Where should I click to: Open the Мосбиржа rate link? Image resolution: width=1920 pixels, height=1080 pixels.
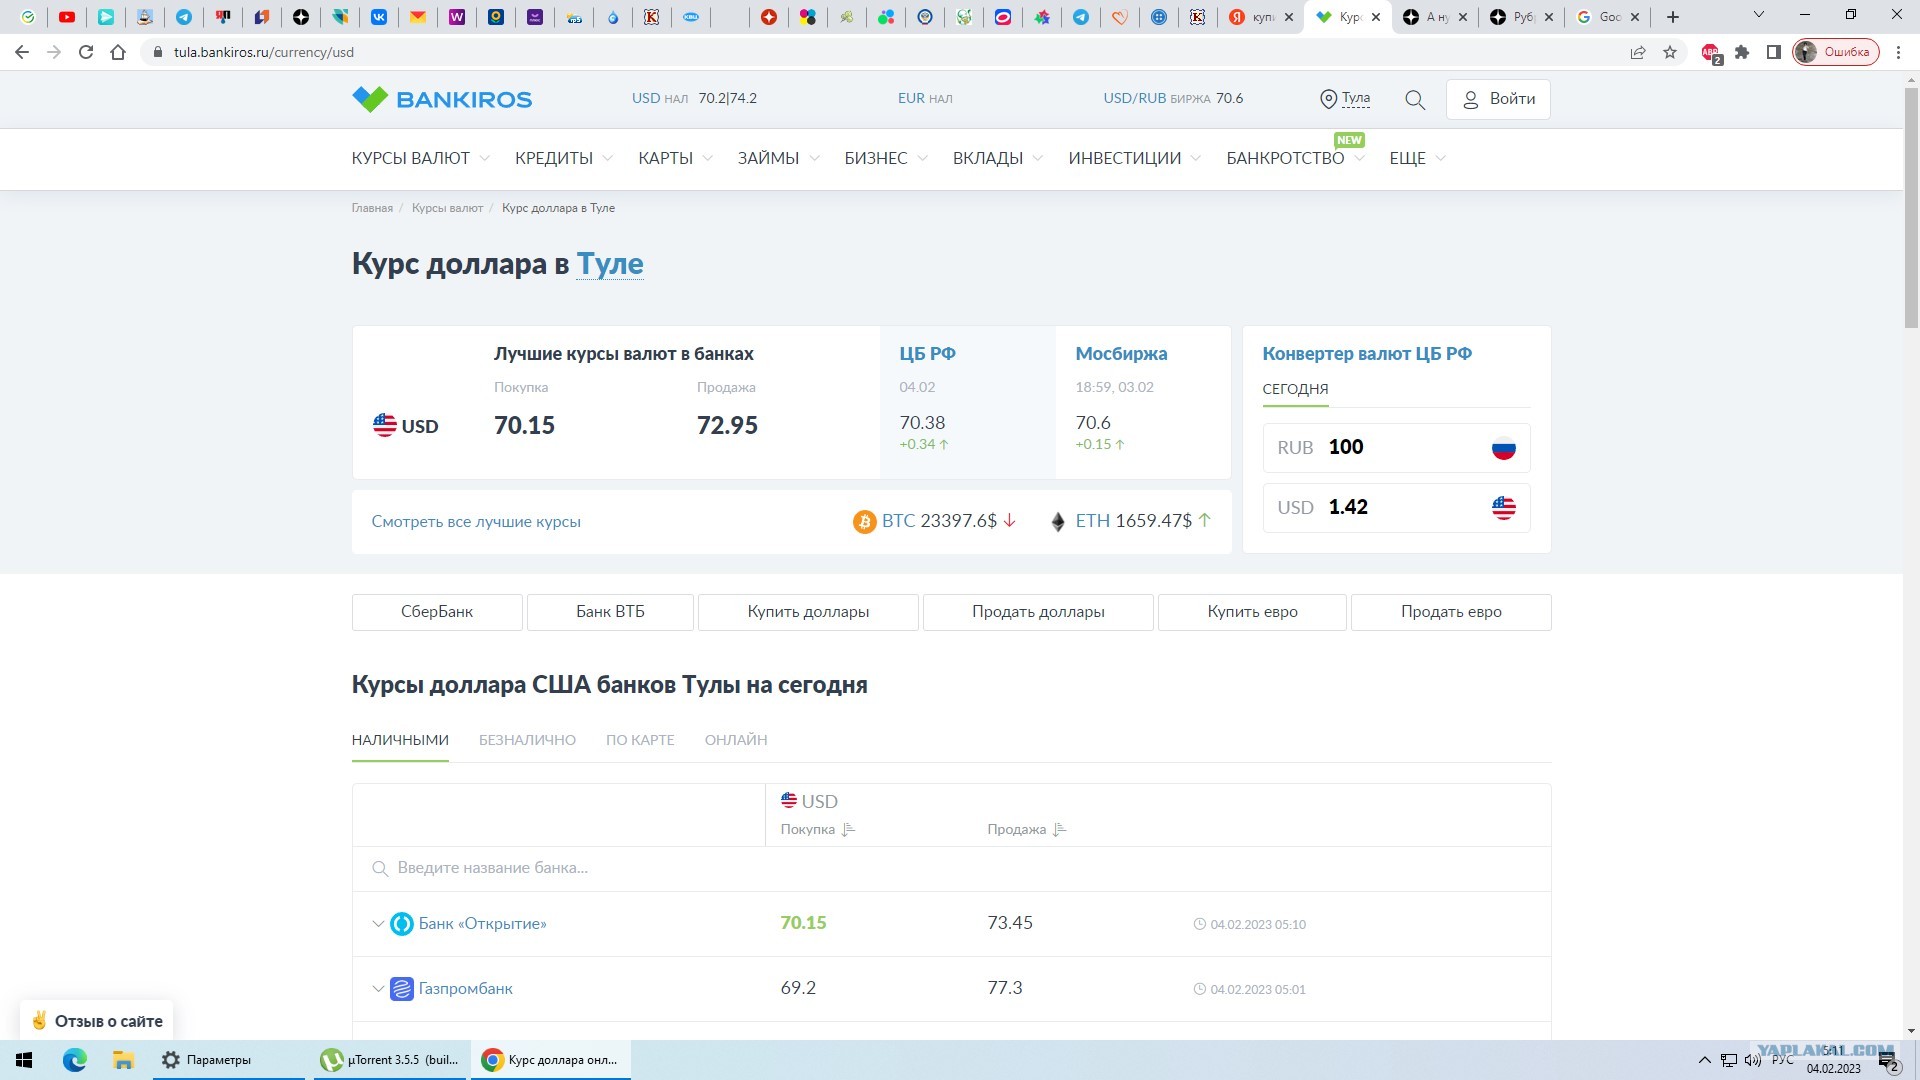[1121, 354]
